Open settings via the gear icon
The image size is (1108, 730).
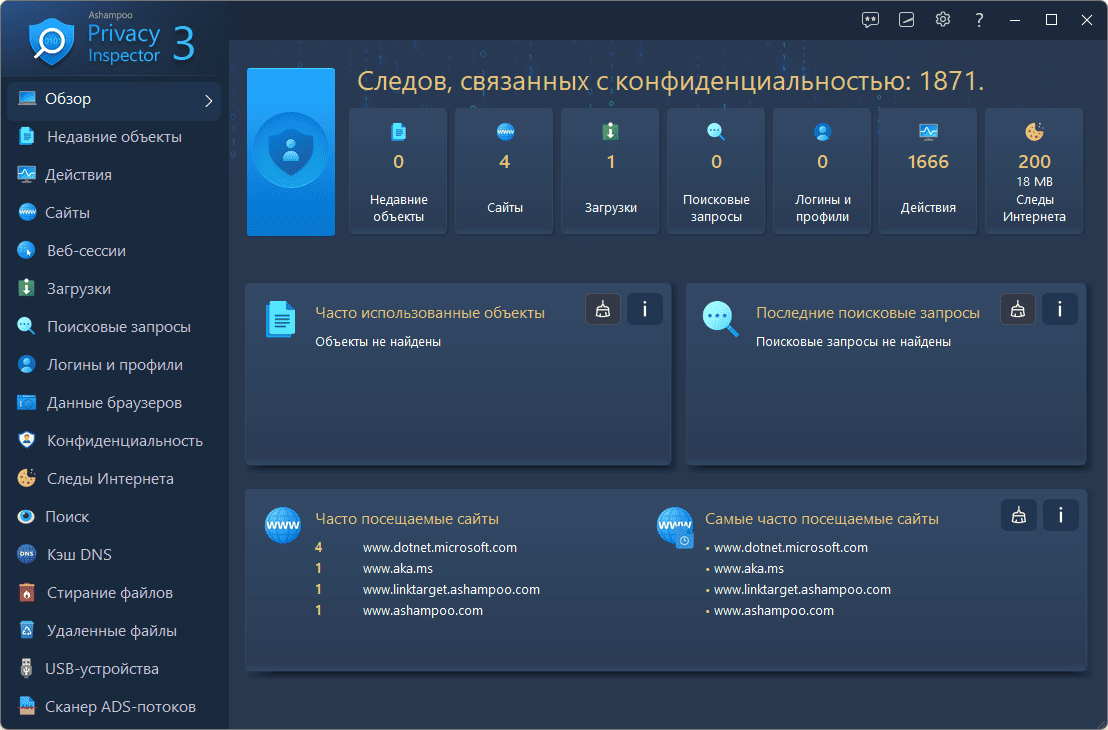942,20
